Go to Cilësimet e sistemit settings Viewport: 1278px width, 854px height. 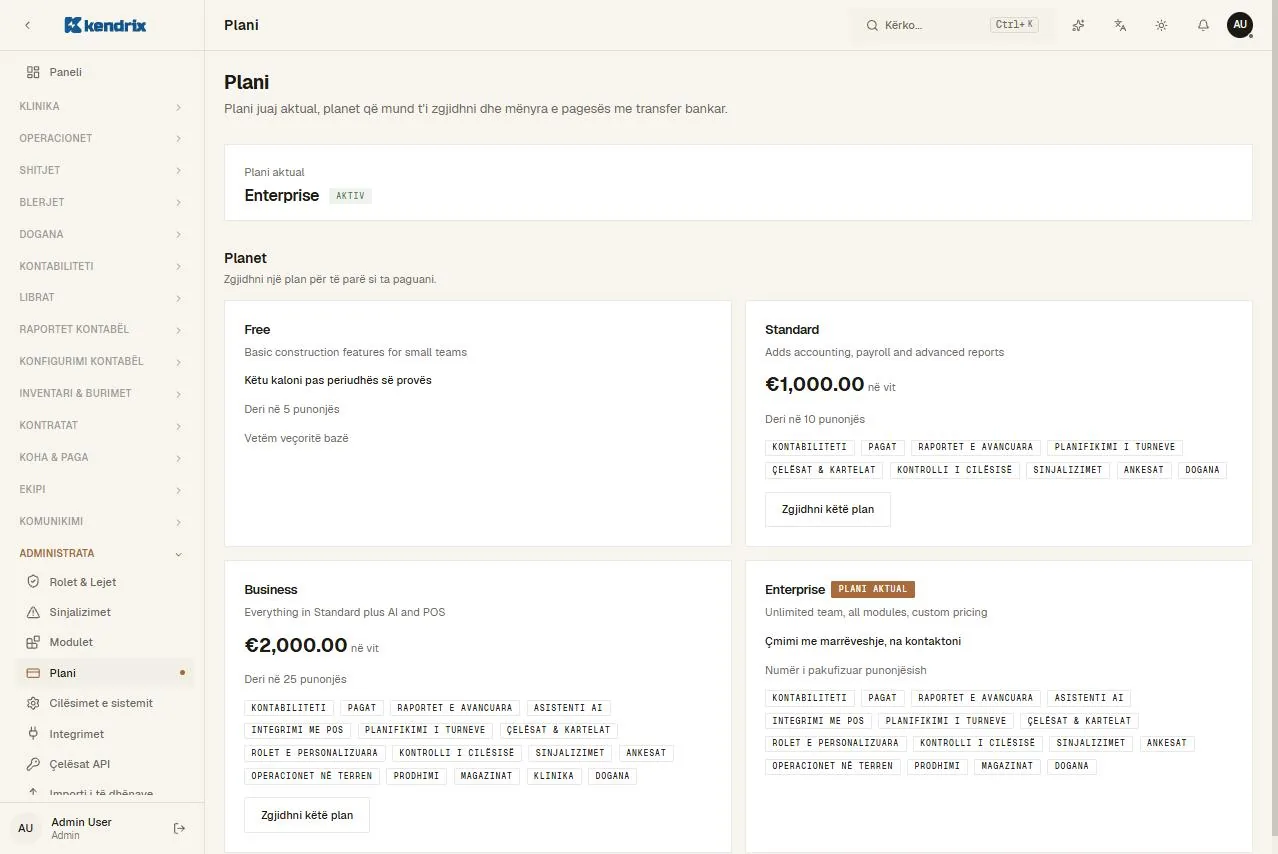101,703
